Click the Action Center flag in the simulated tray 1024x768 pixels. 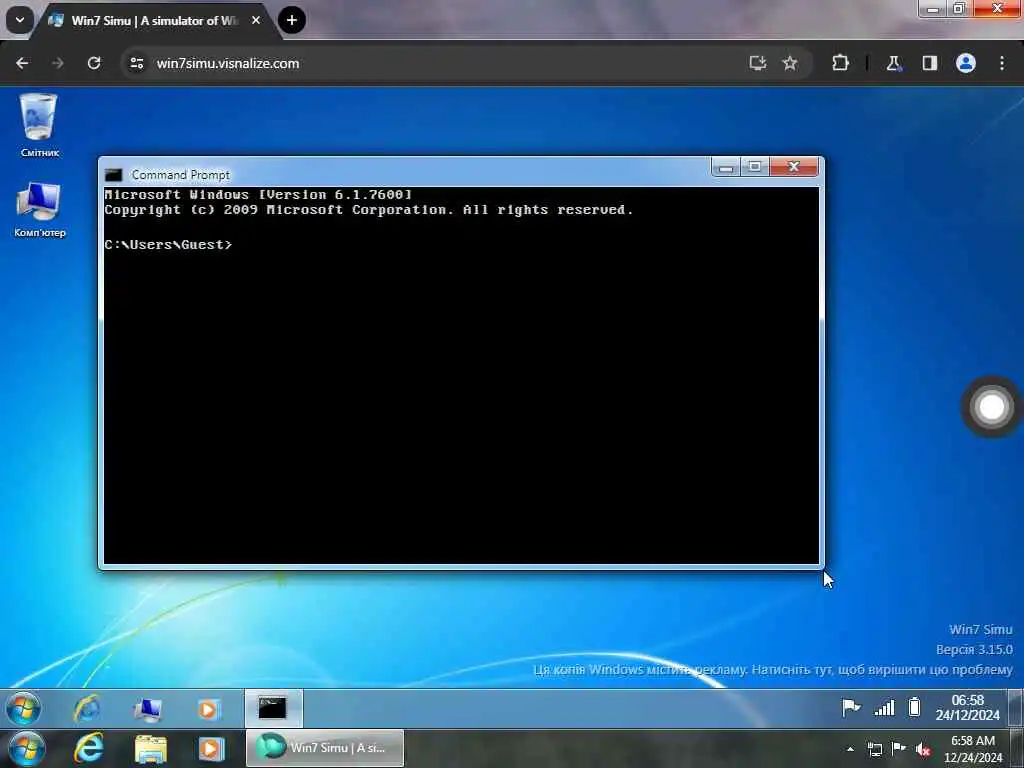point(850,707)
